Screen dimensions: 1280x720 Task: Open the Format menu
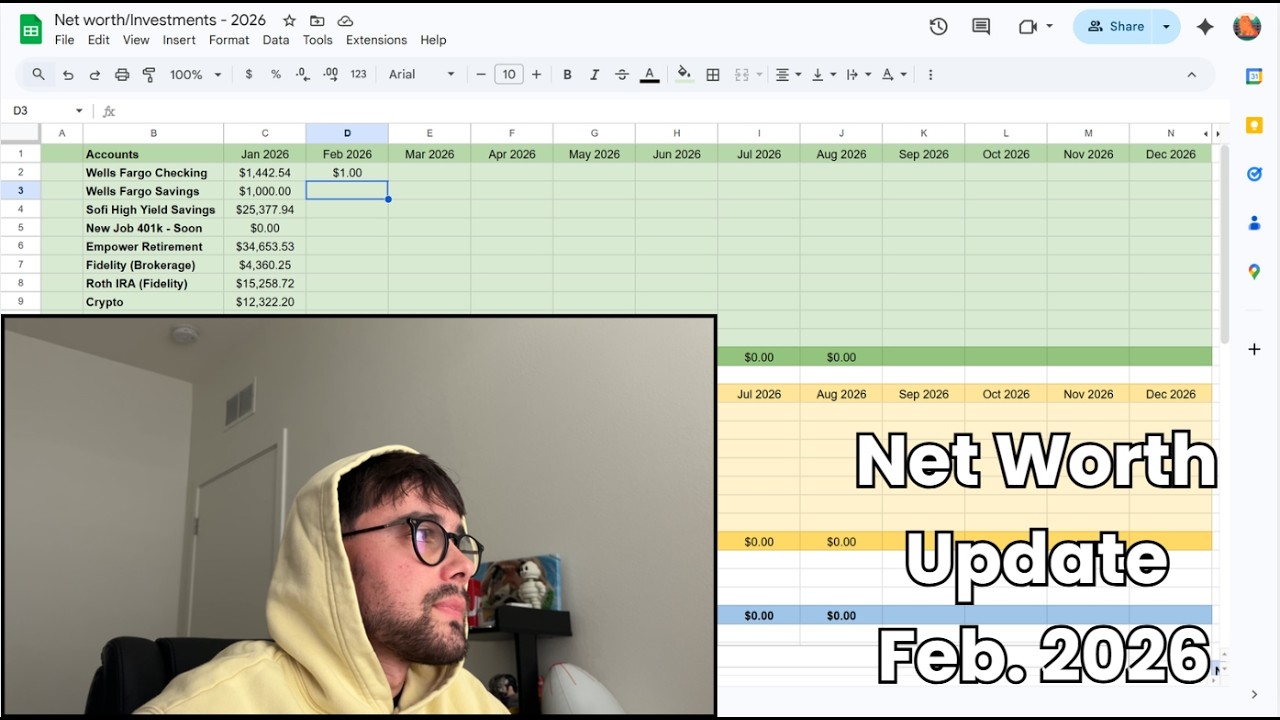tap(229, 40)
